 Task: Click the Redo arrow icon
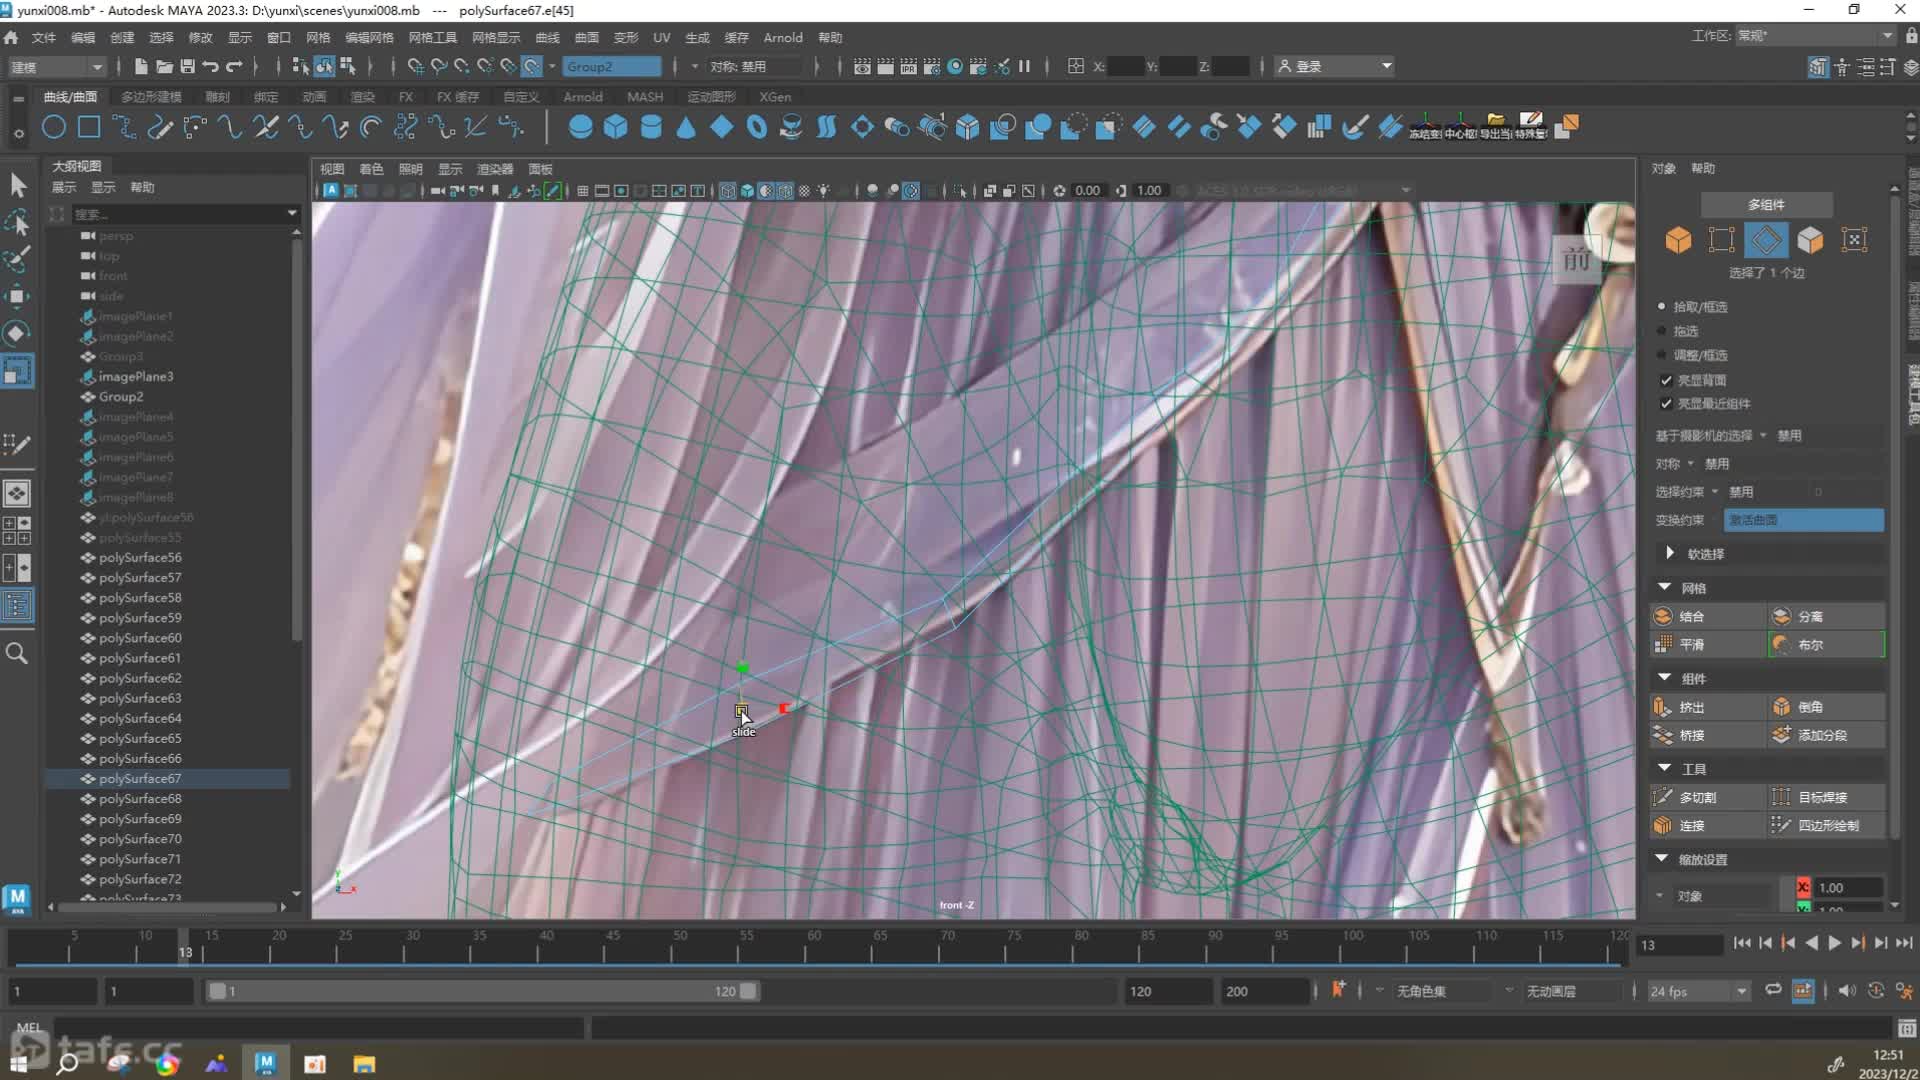pos(235,66)
